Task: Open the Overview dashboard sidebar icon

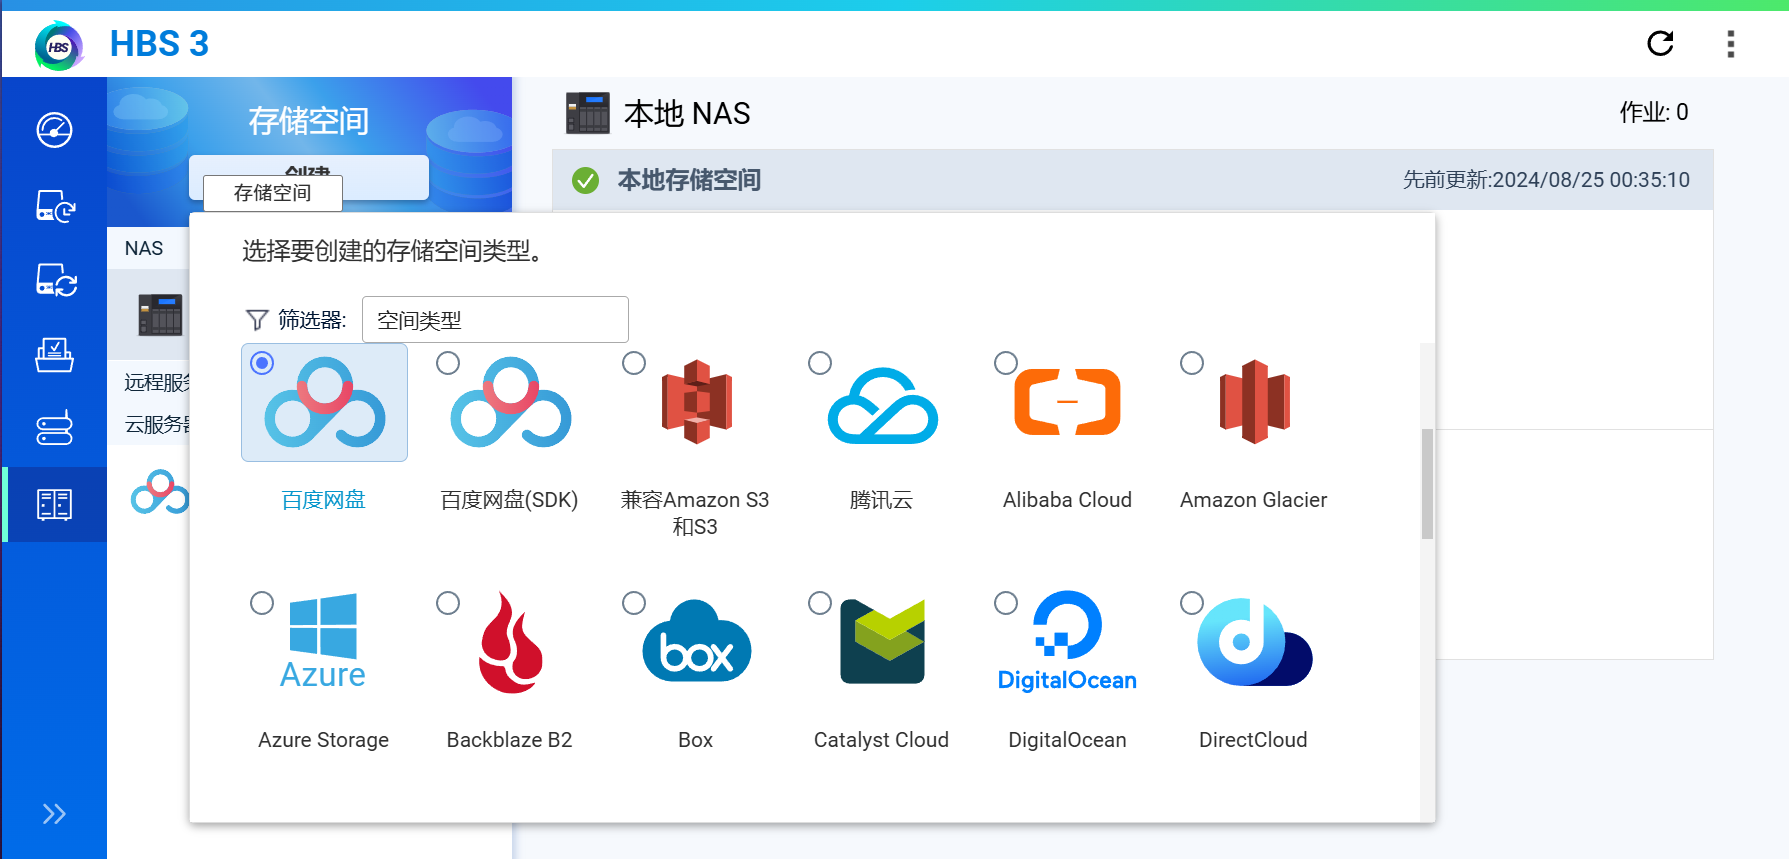Action: (54, 130)
